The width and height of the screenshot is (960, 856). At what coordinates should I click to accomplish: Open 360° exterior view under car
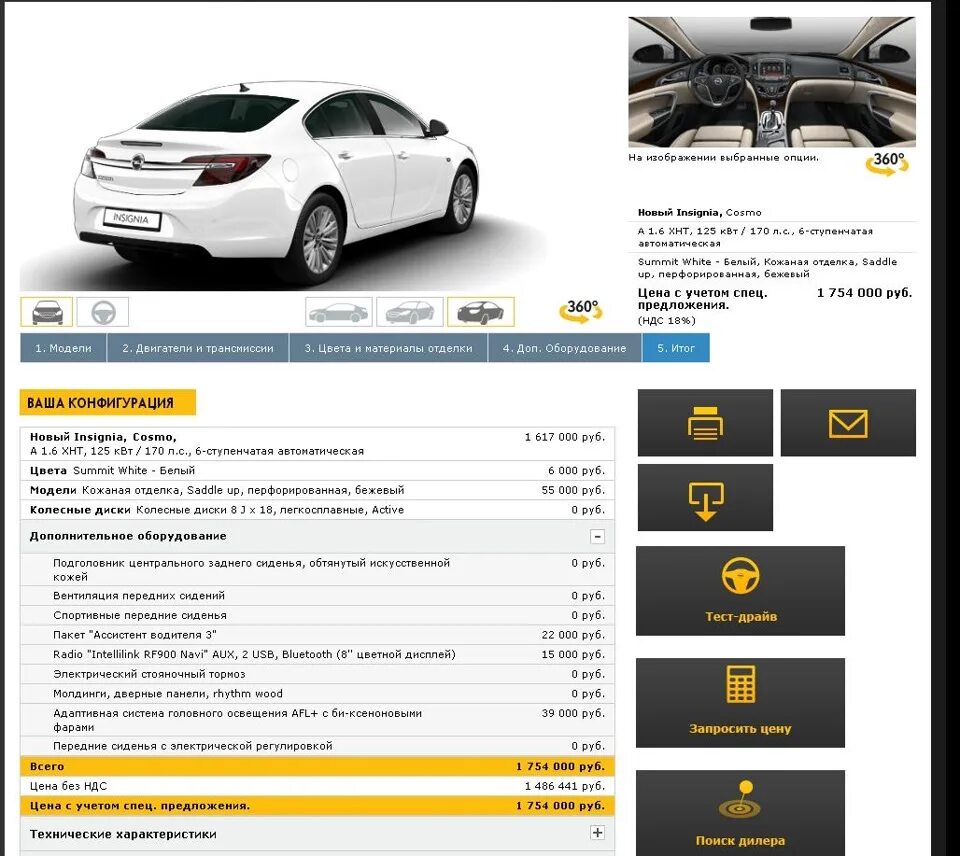click(580, 310)
